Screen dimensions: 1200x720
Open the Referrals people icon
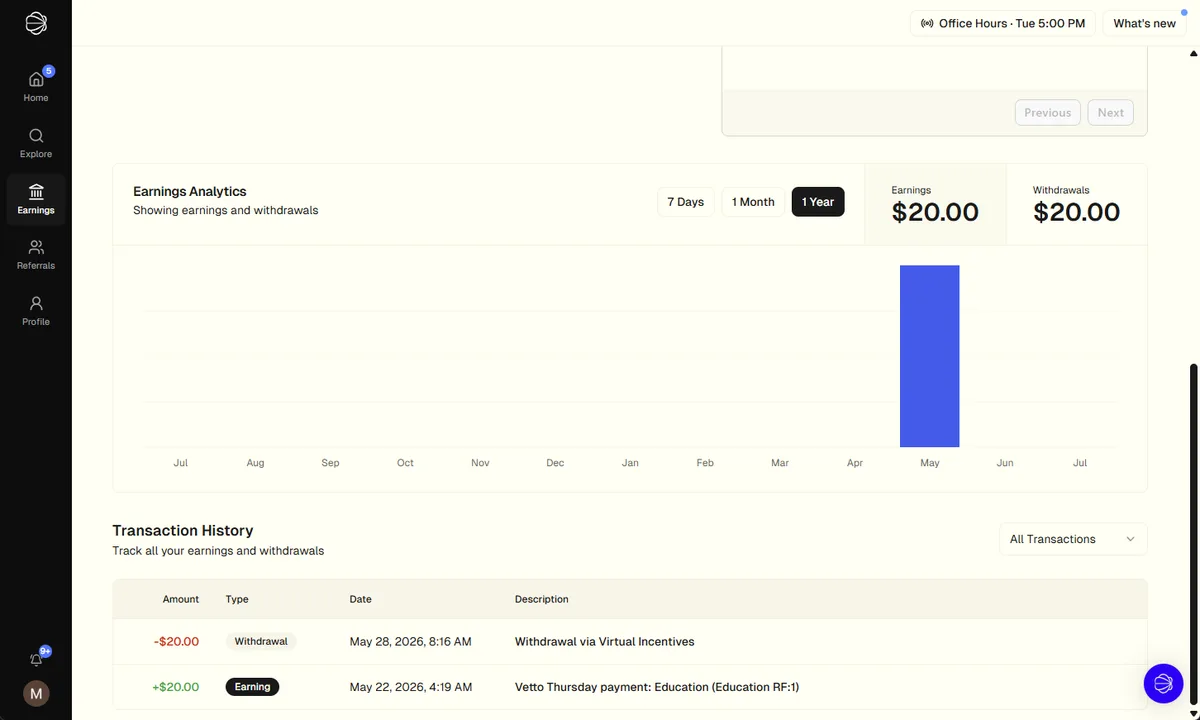pos(36,247)
